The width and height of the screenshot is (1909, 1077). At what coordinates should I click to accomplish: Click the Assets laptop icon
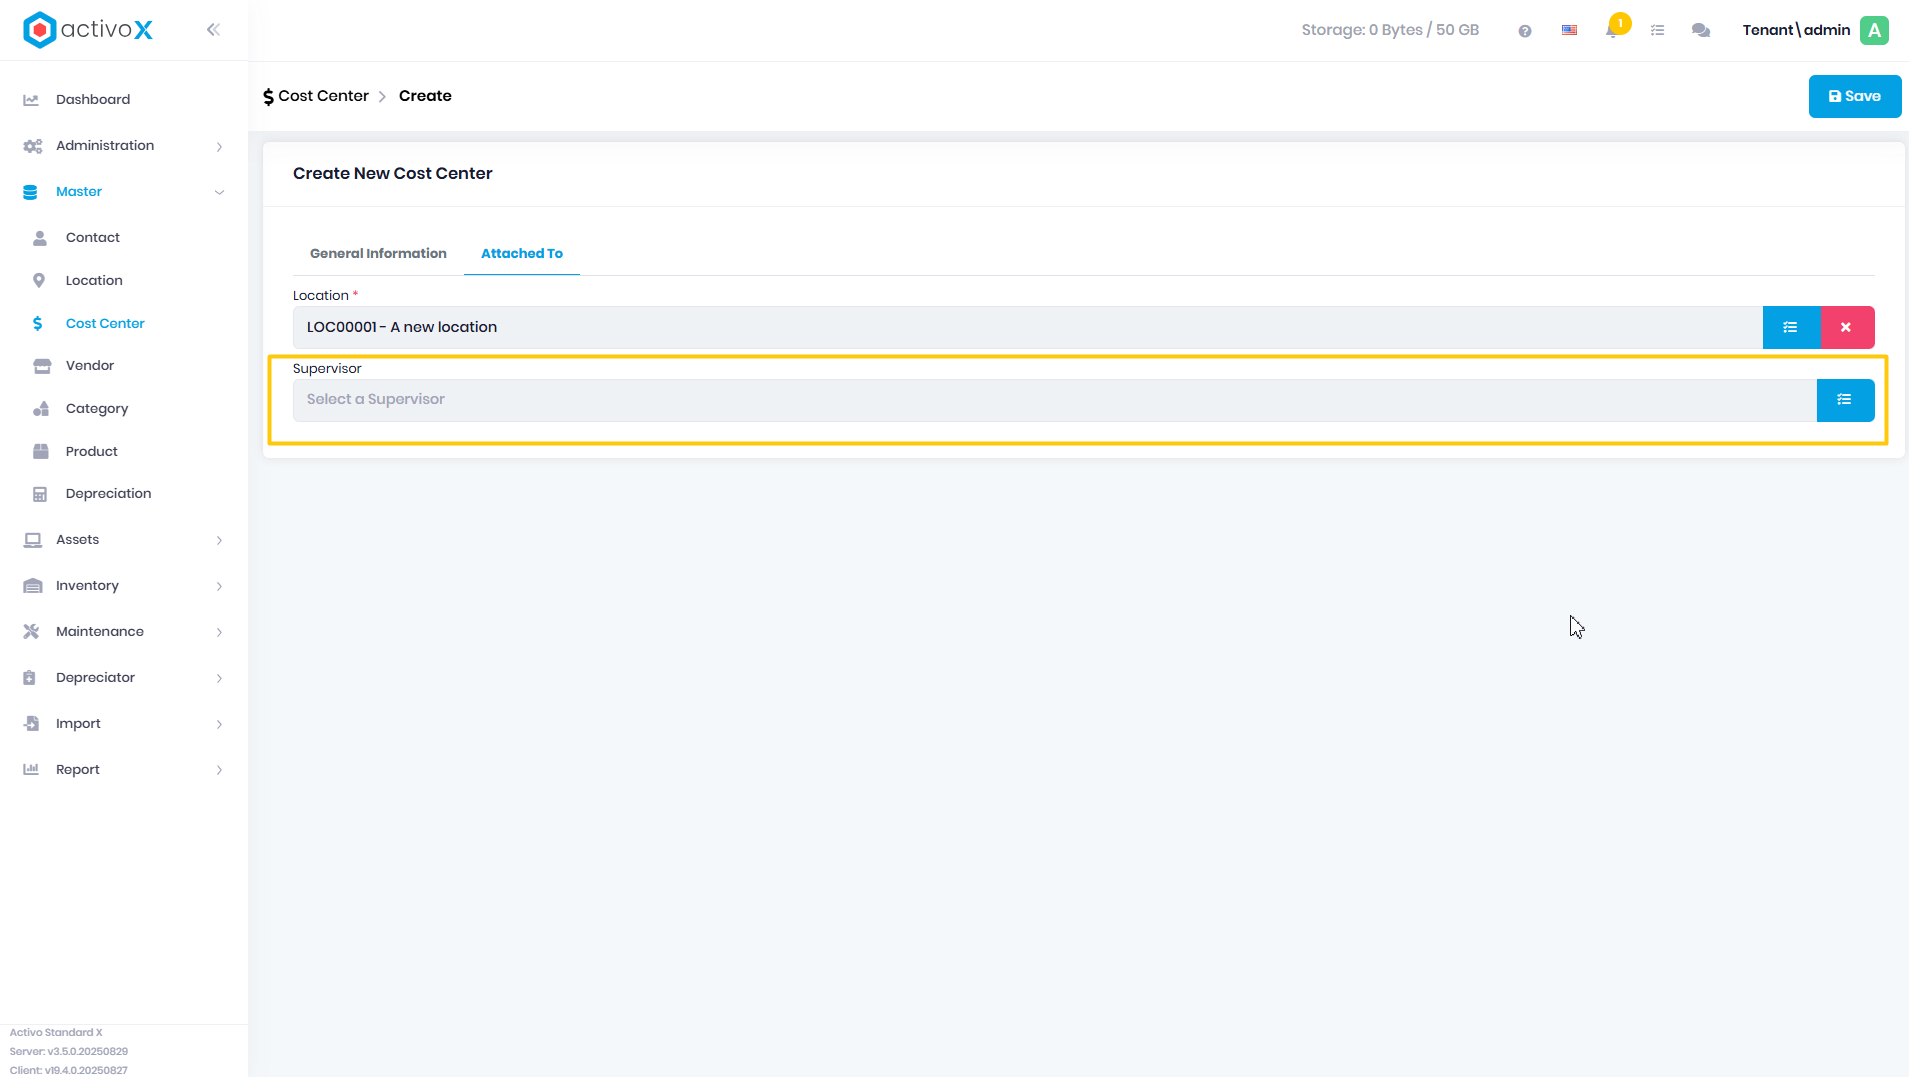click(32, 540)
